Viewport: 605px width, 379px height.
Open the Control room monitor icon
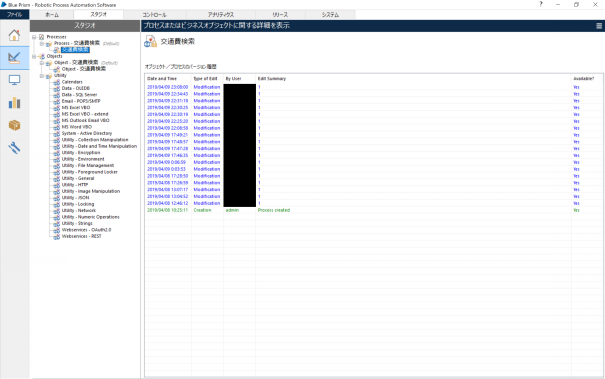14,80
